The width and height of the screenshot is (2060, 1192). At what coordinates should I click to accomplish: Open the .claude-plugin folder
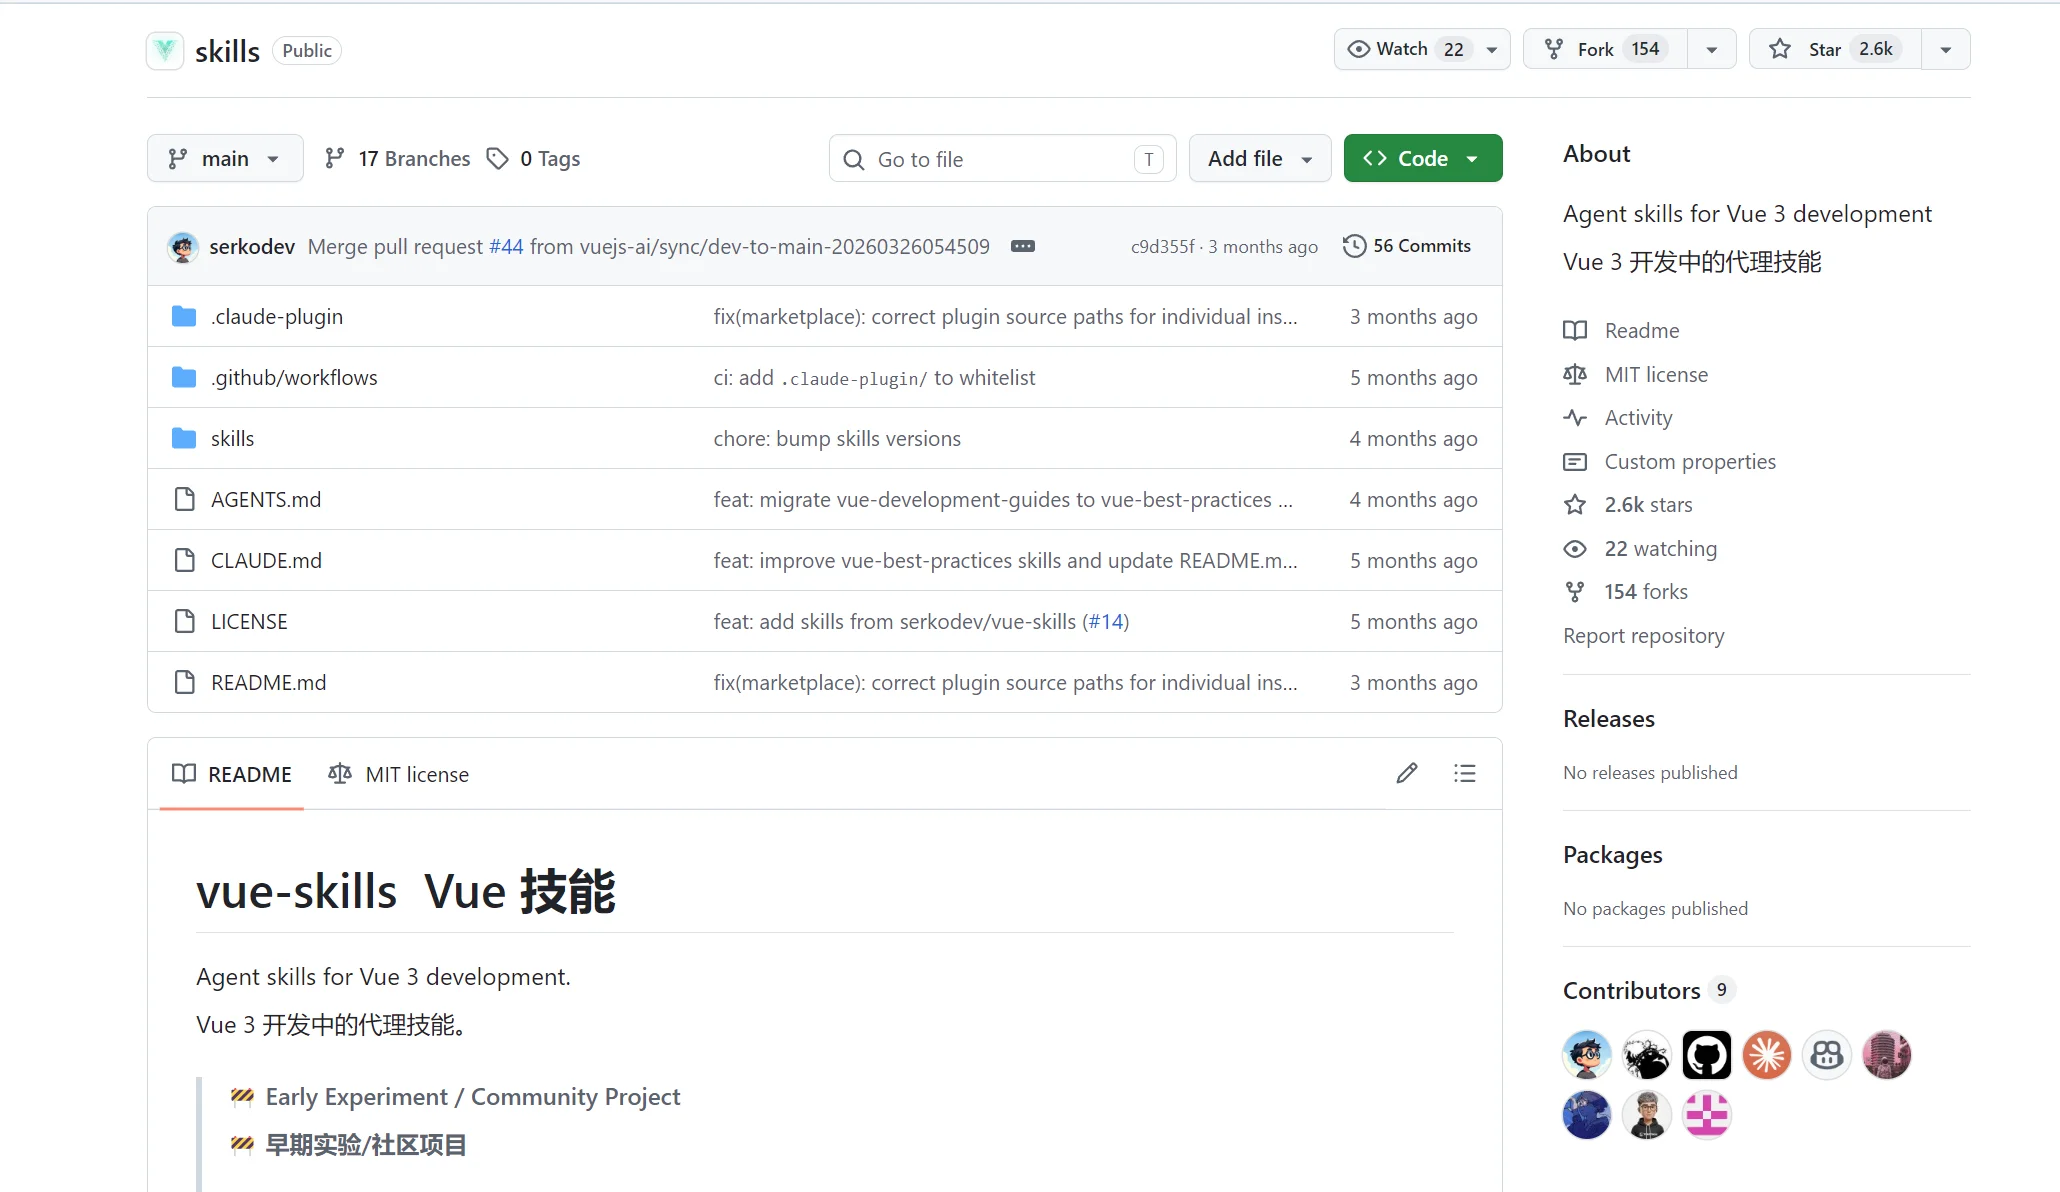277,317
